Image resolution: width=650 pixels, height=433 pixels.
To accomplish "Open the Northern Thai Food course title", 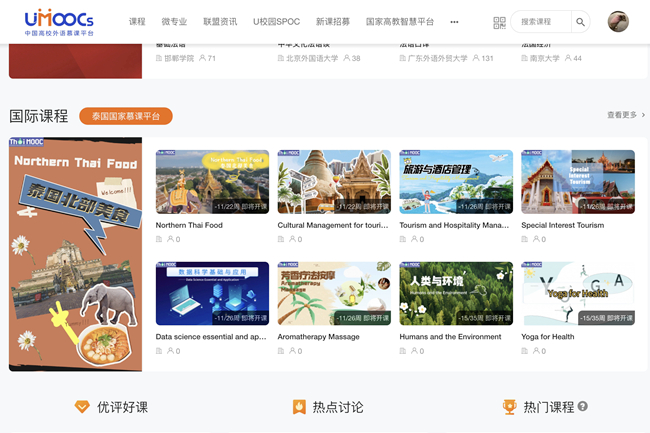I will (189, 226).
